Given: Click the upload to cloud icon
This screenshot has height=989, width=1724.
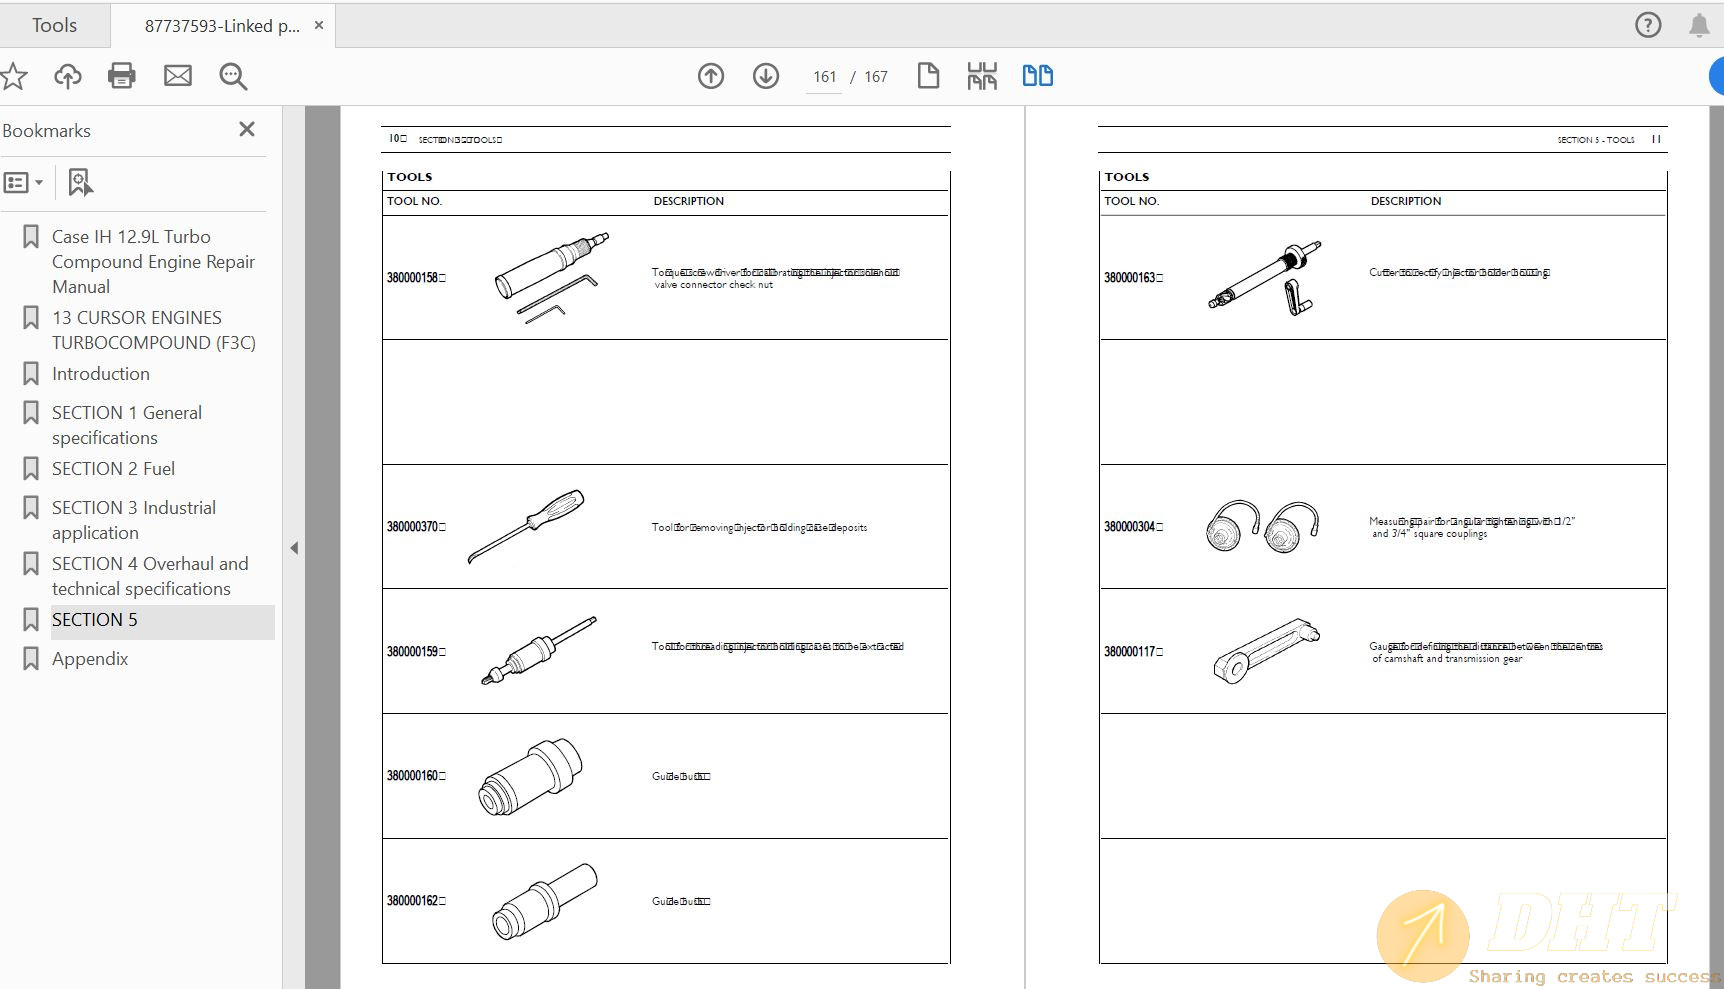Looking at the screenshot, I should (x=68, y=76).
